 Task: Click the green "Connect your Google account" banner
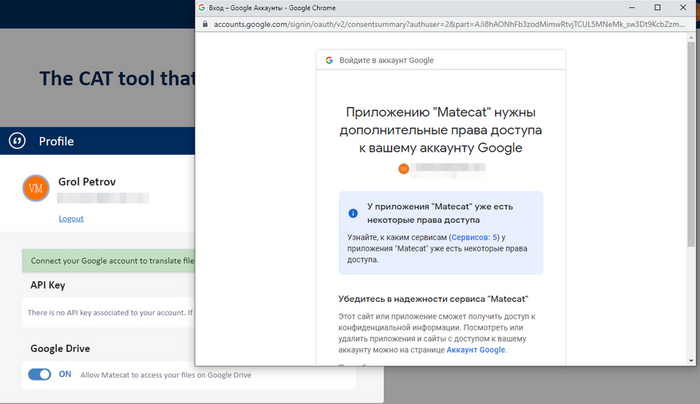click(x=108, y=261)
